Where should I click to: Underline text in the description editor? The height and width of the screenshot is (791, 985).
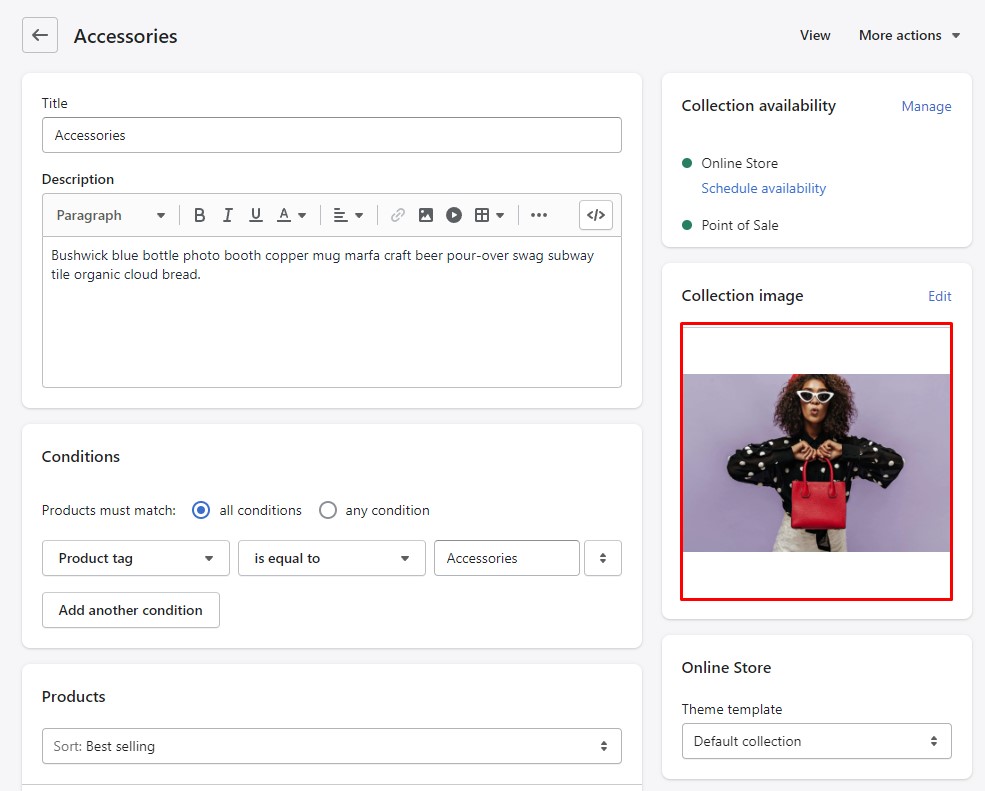[256, 215]
